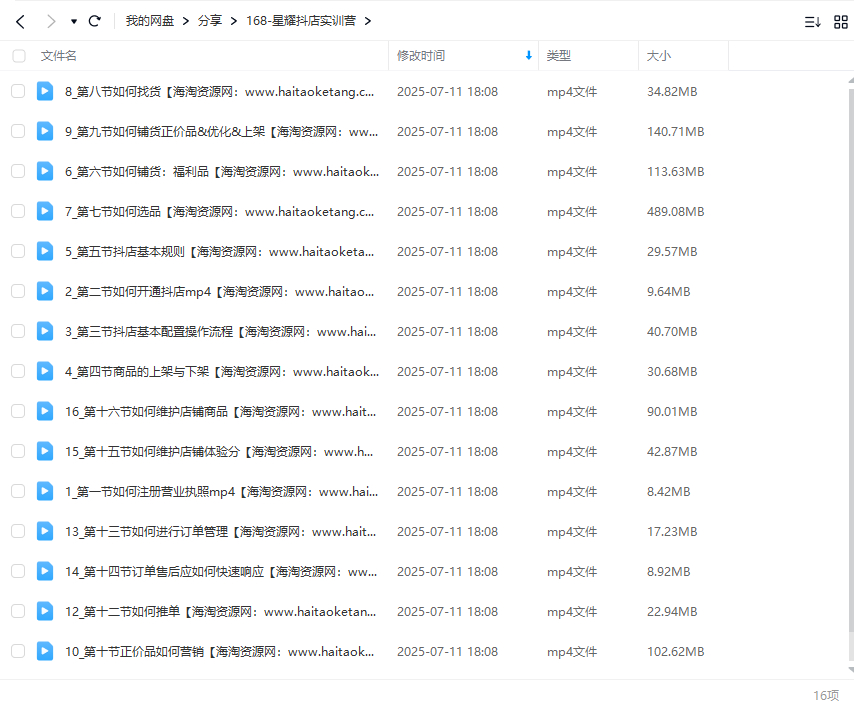Sort by 类型 column header

559,56
